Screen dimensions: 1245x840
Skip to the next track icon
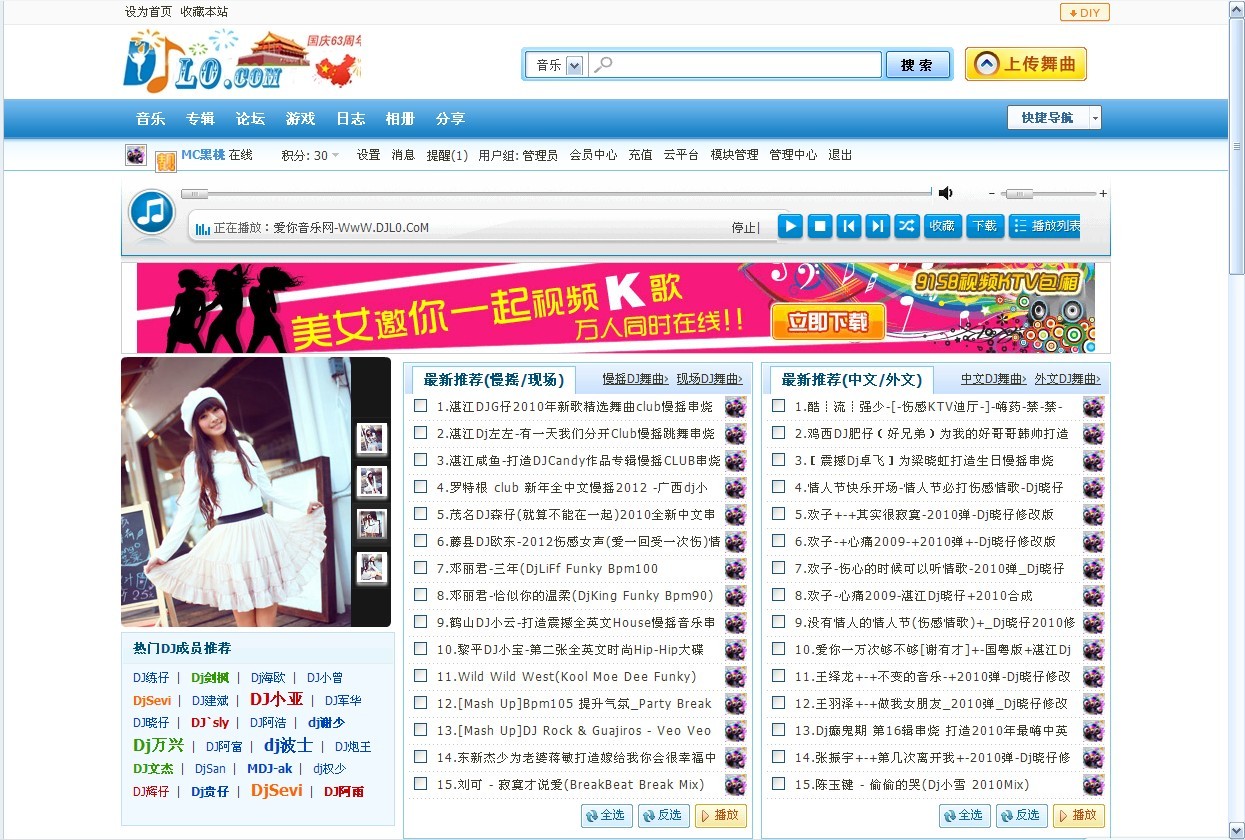877,226
